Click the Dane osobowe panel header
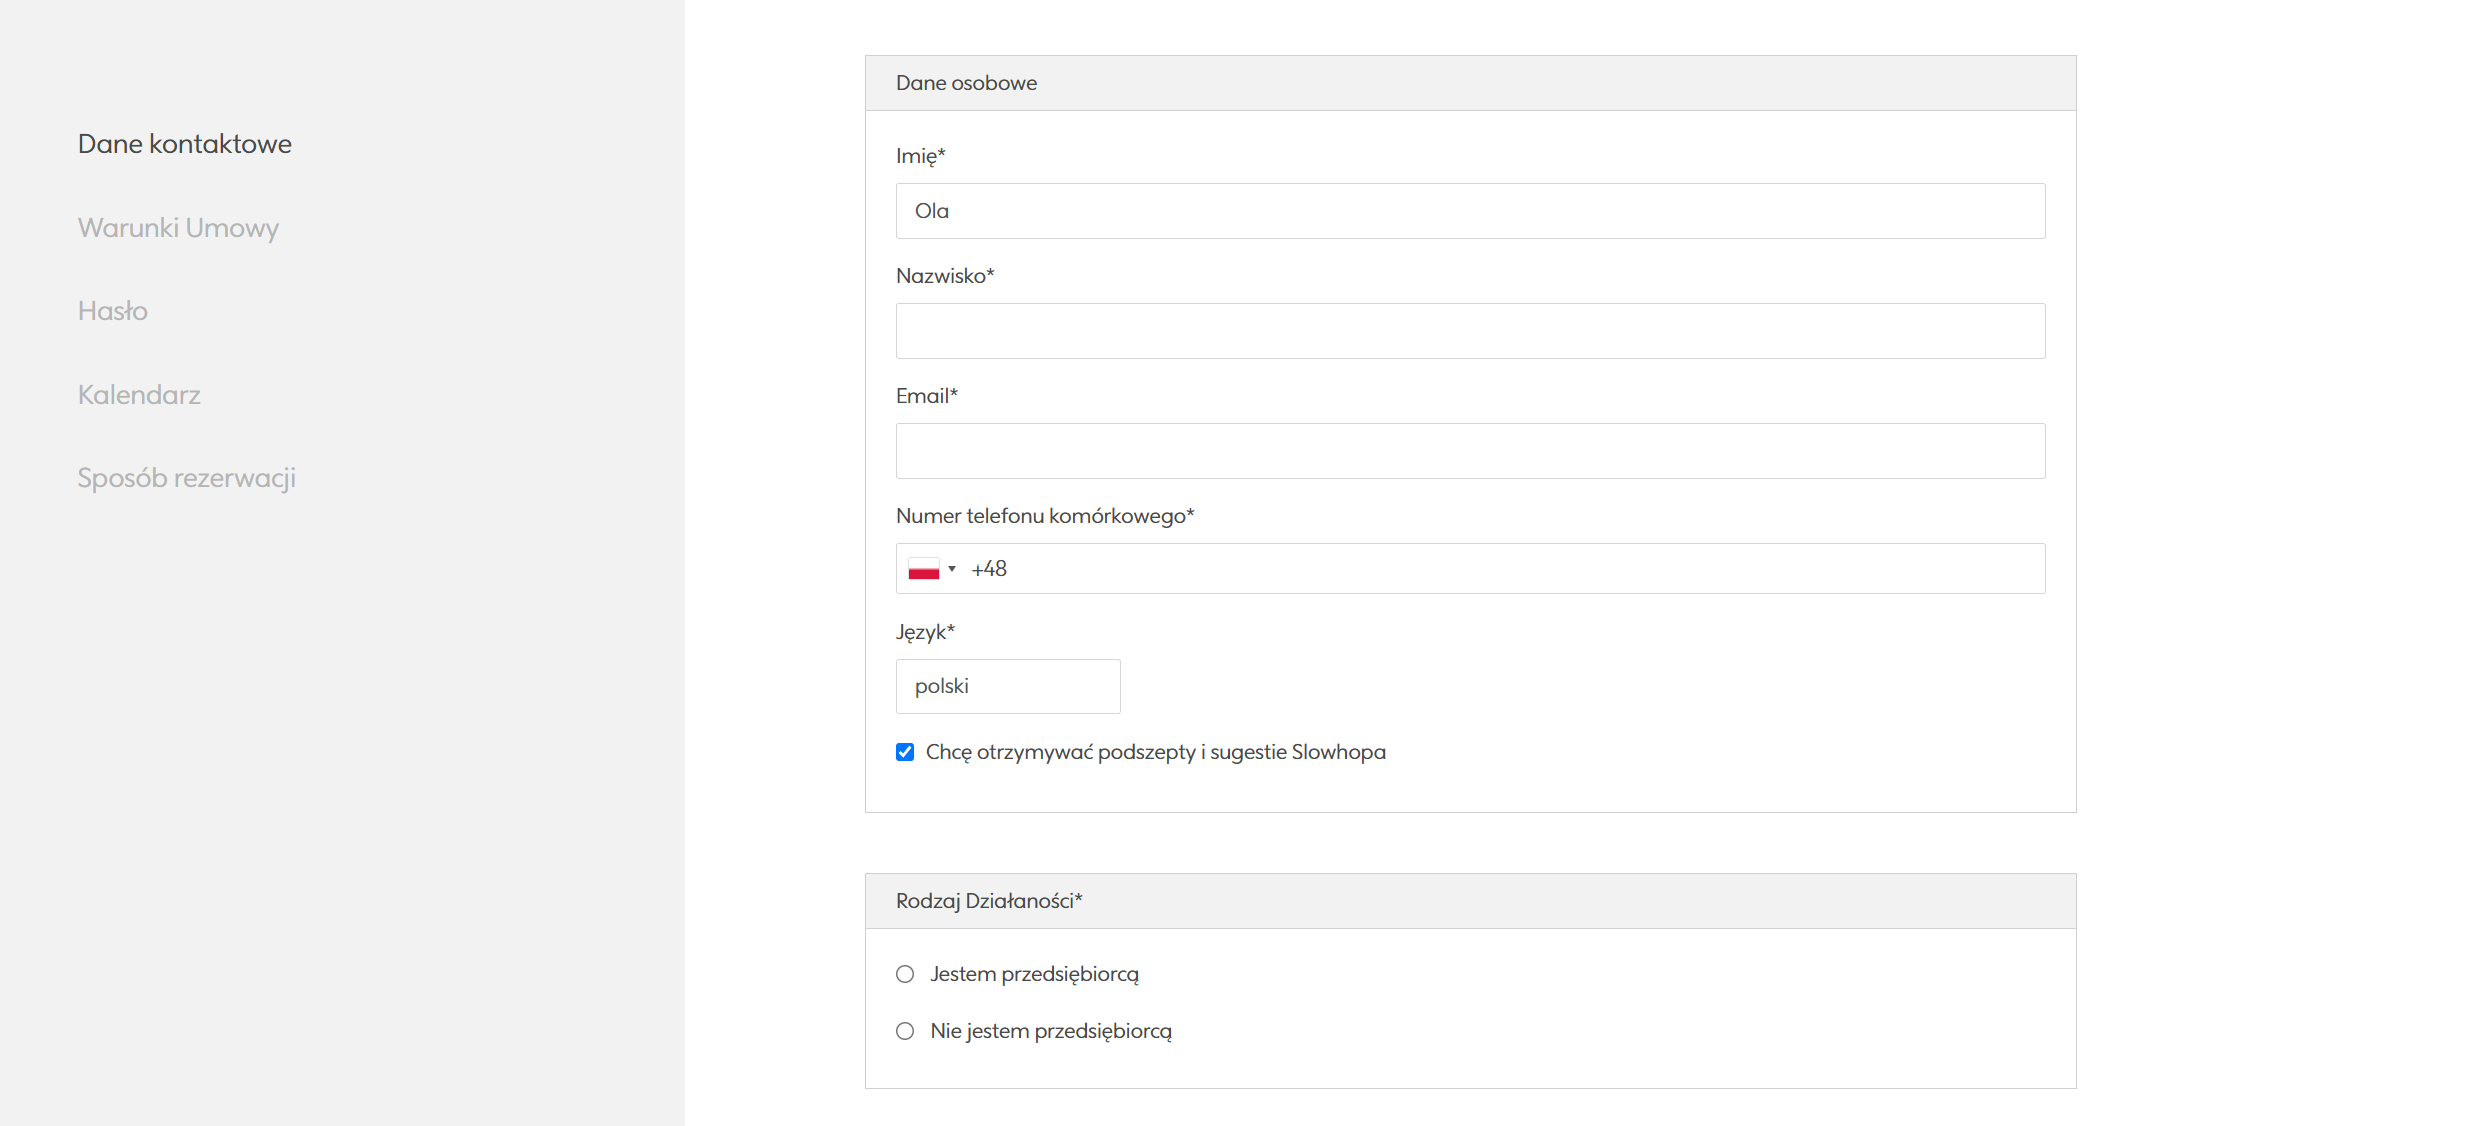This screenshot has width=2474, height=1126. [1470, 83]
